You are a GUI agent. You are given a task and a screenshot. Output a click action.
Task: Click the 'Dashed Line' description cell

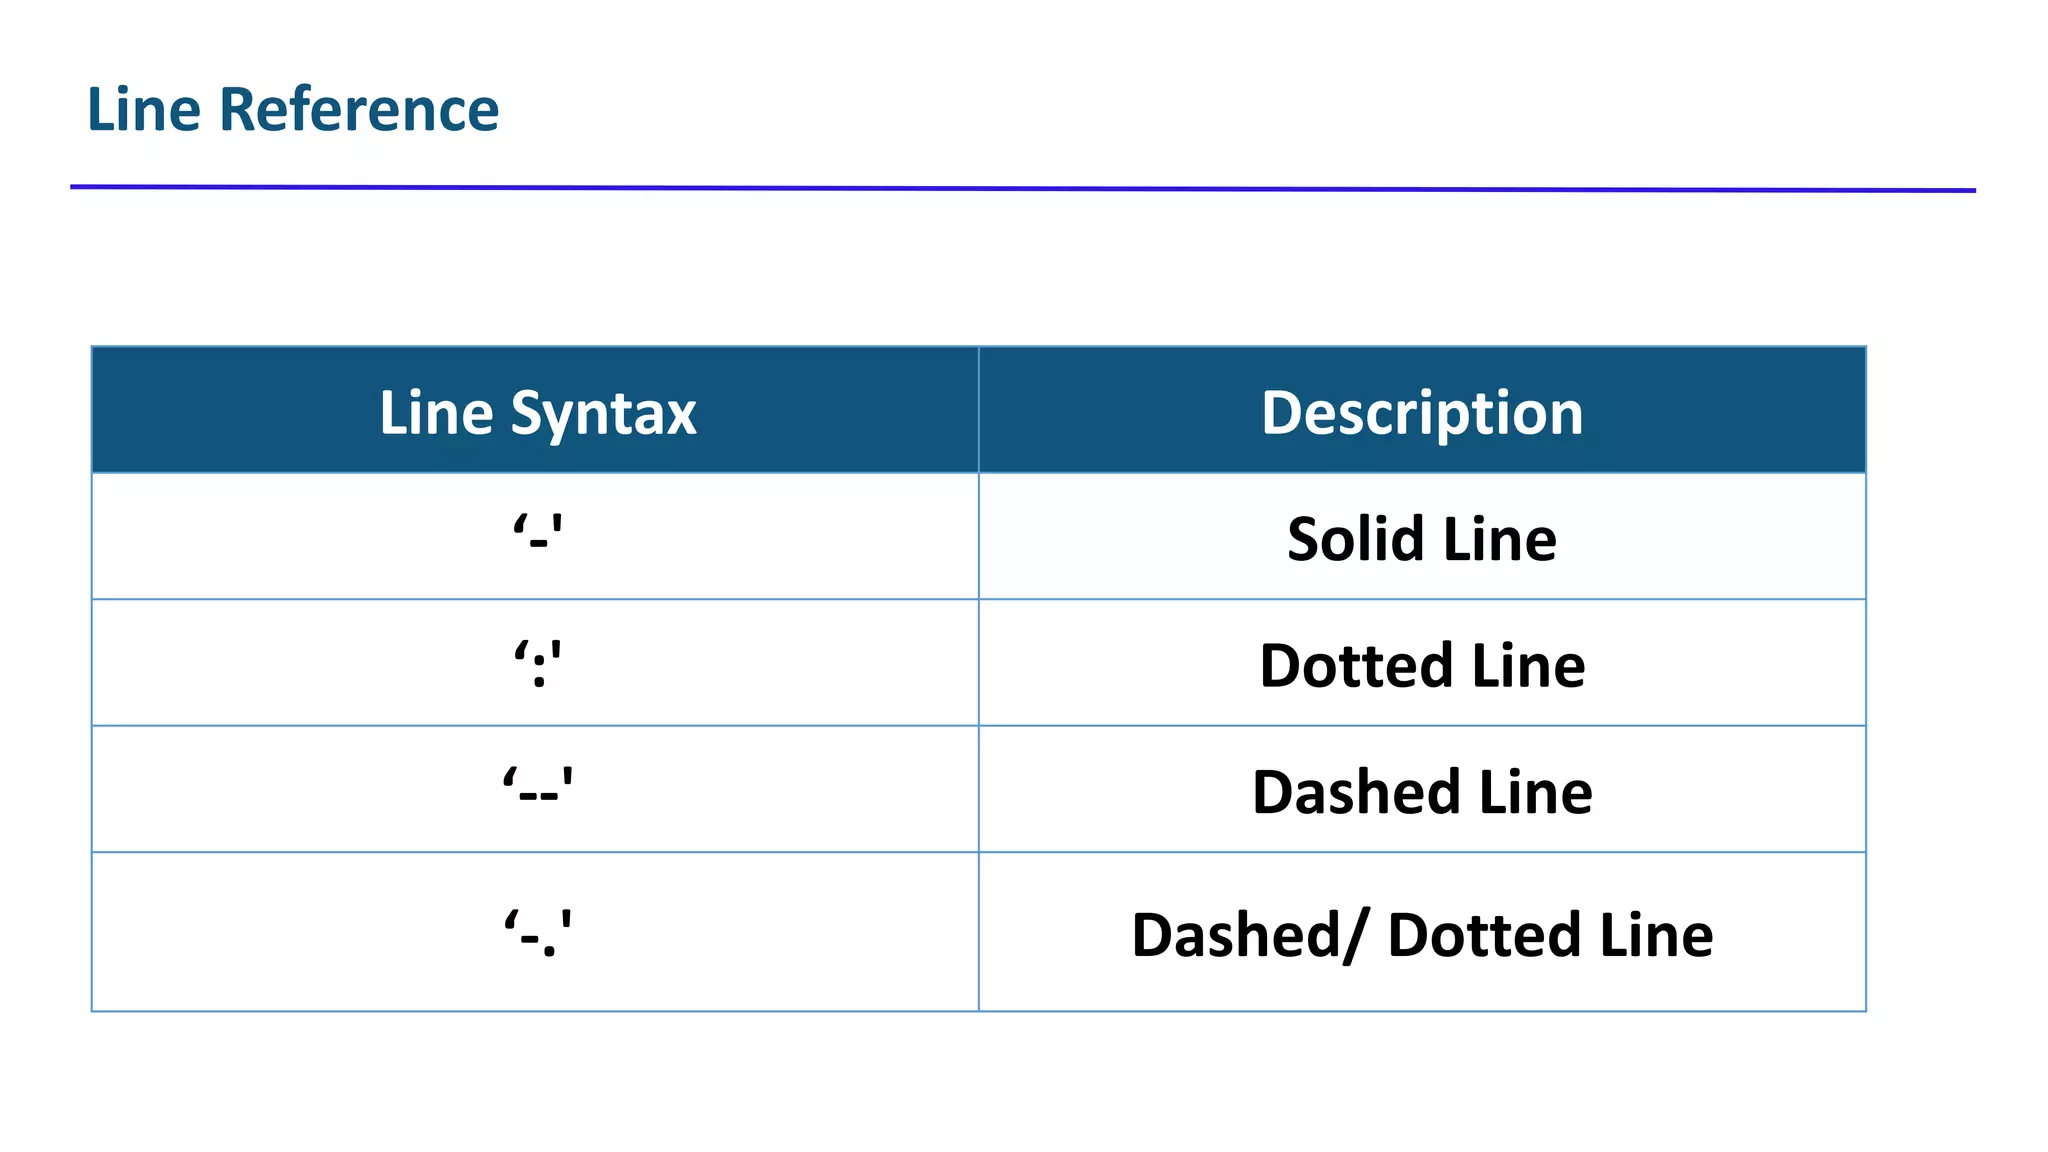pos(1421,791)
